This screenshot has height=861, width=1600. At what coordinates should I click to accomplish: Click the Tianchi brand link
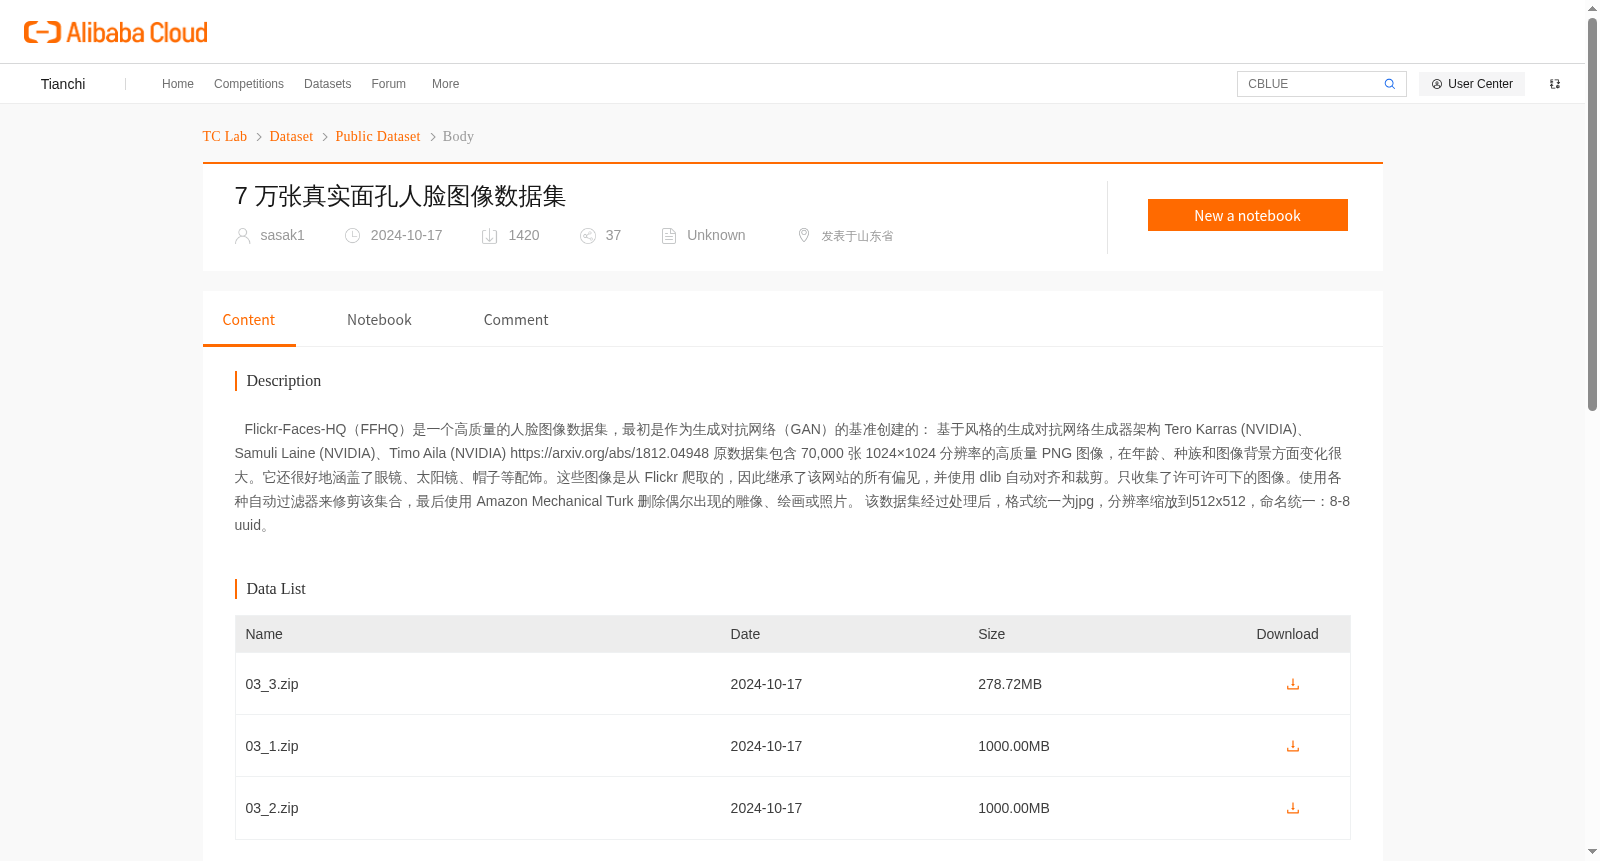tap(63, 84)
